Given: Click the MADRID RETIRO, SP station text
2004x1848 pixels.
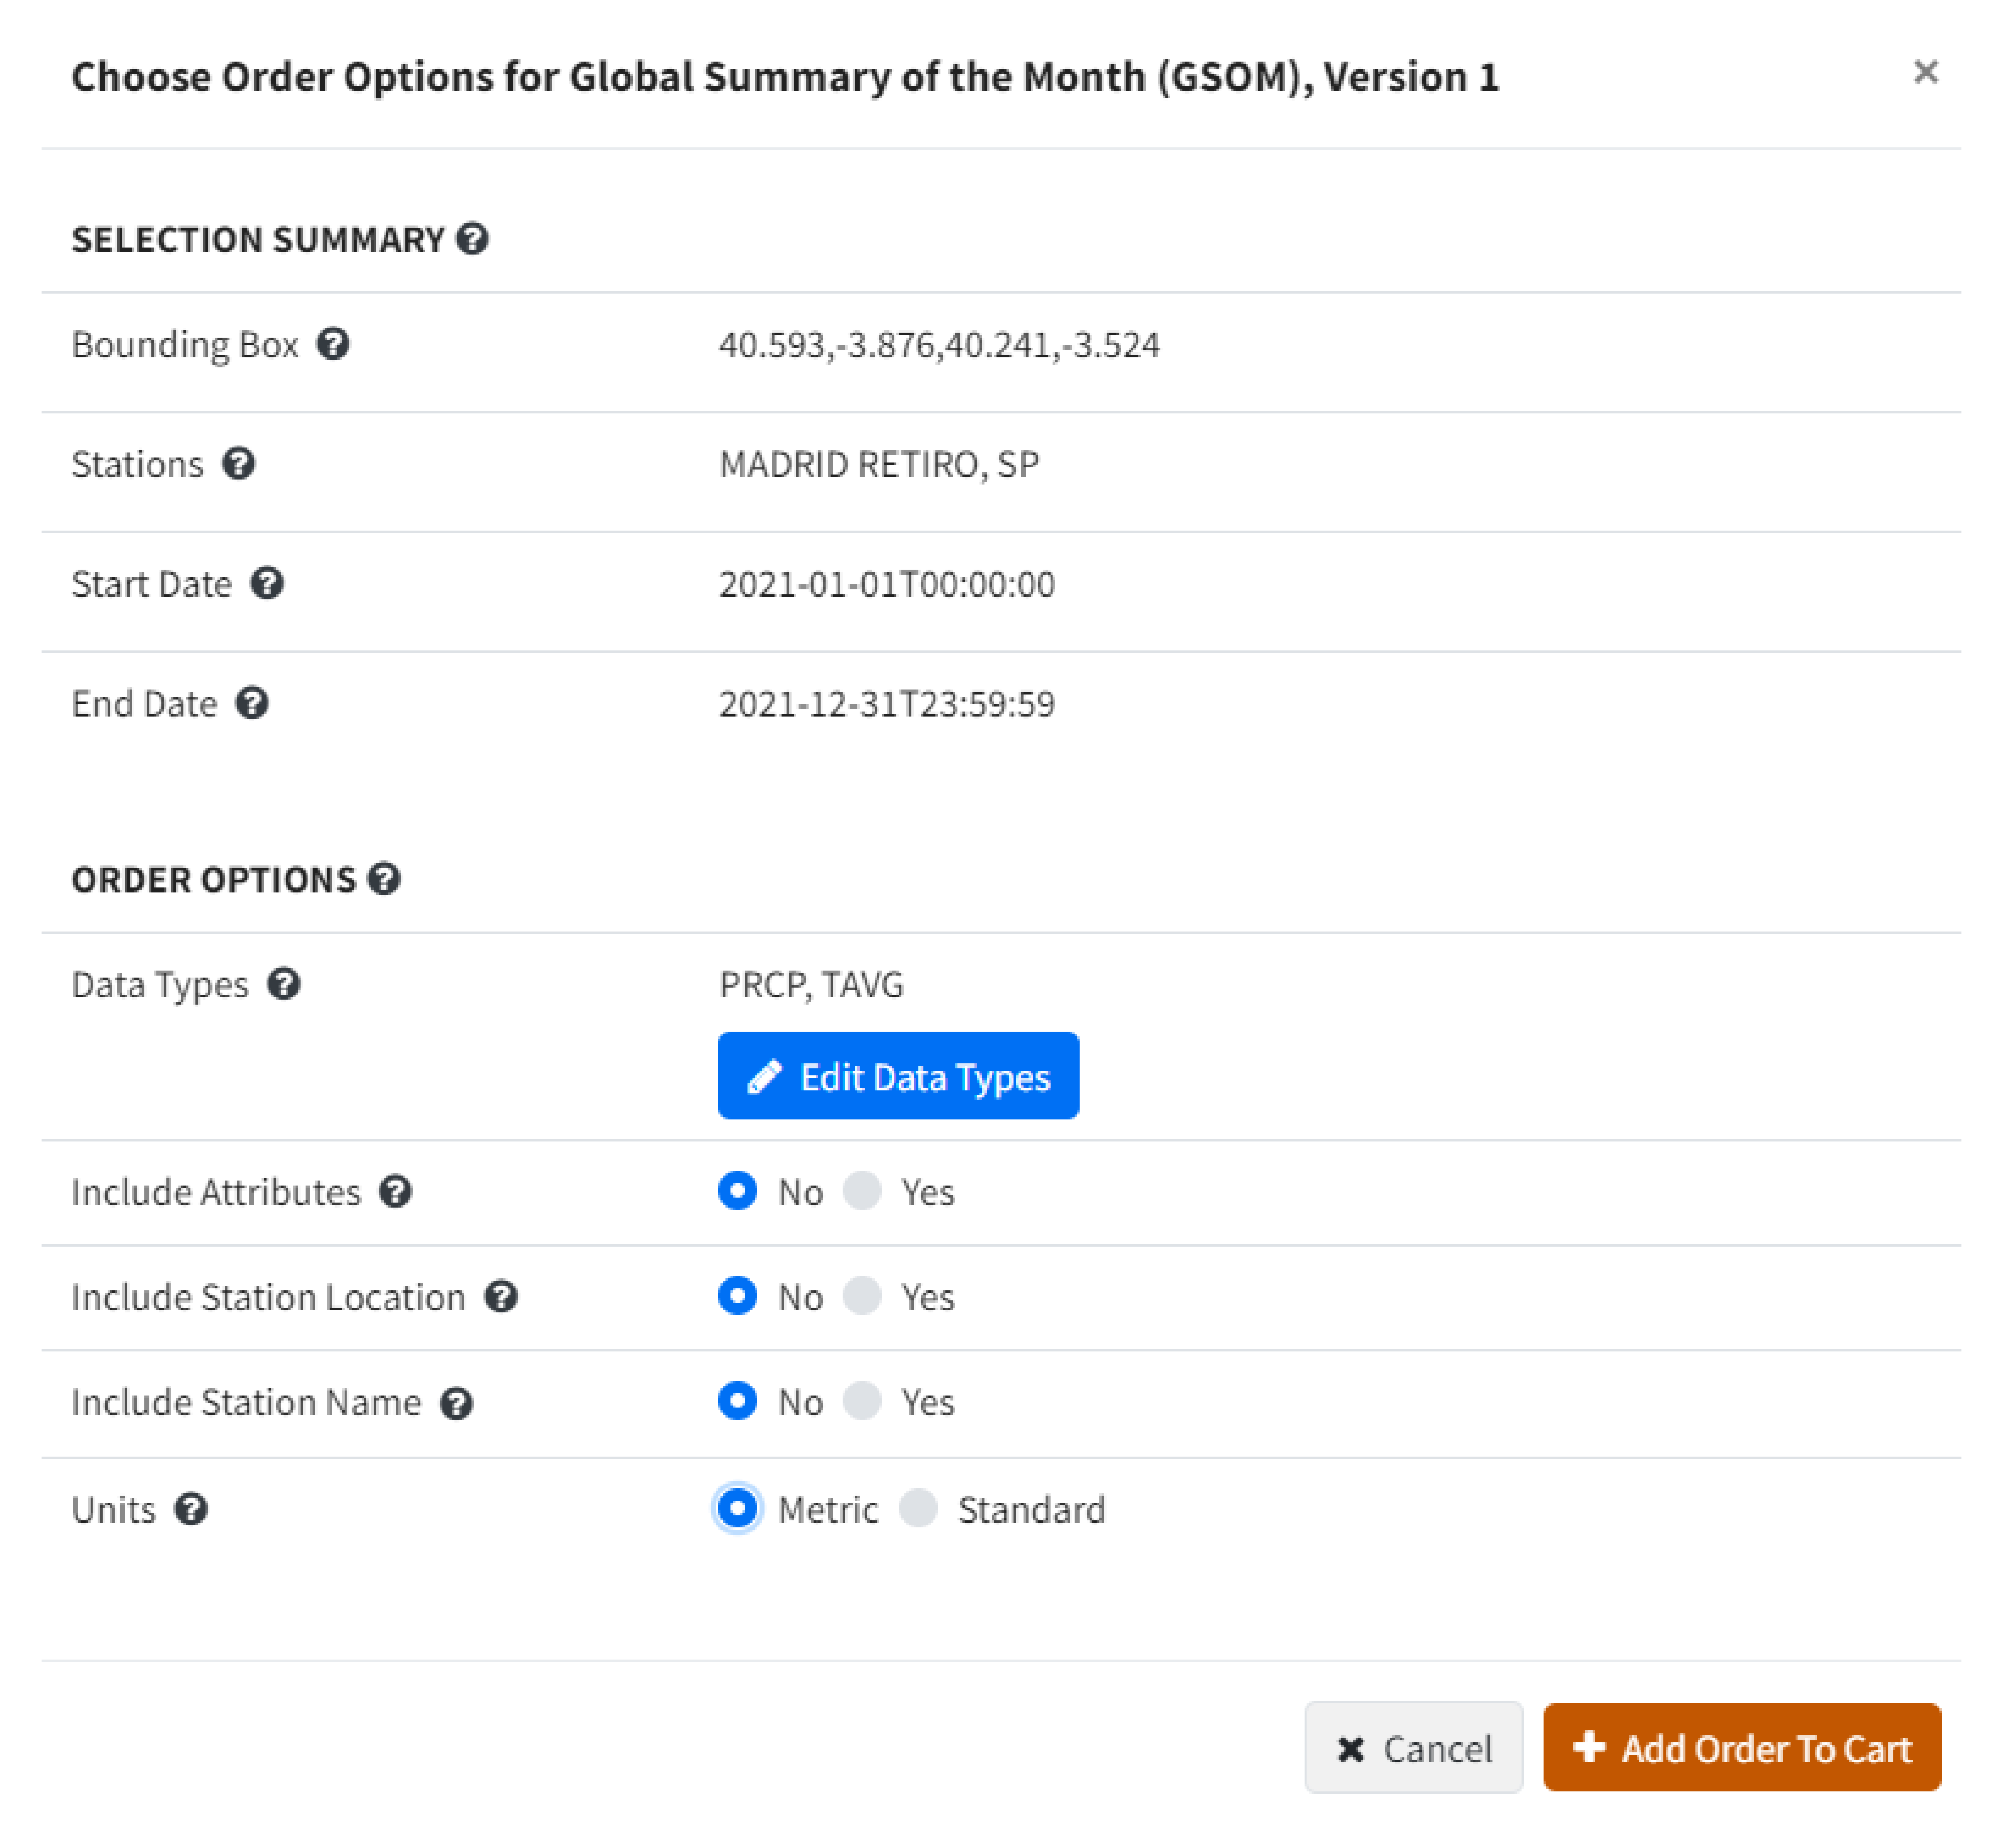Looking at the screenshot, I should (x=879, y=465).
